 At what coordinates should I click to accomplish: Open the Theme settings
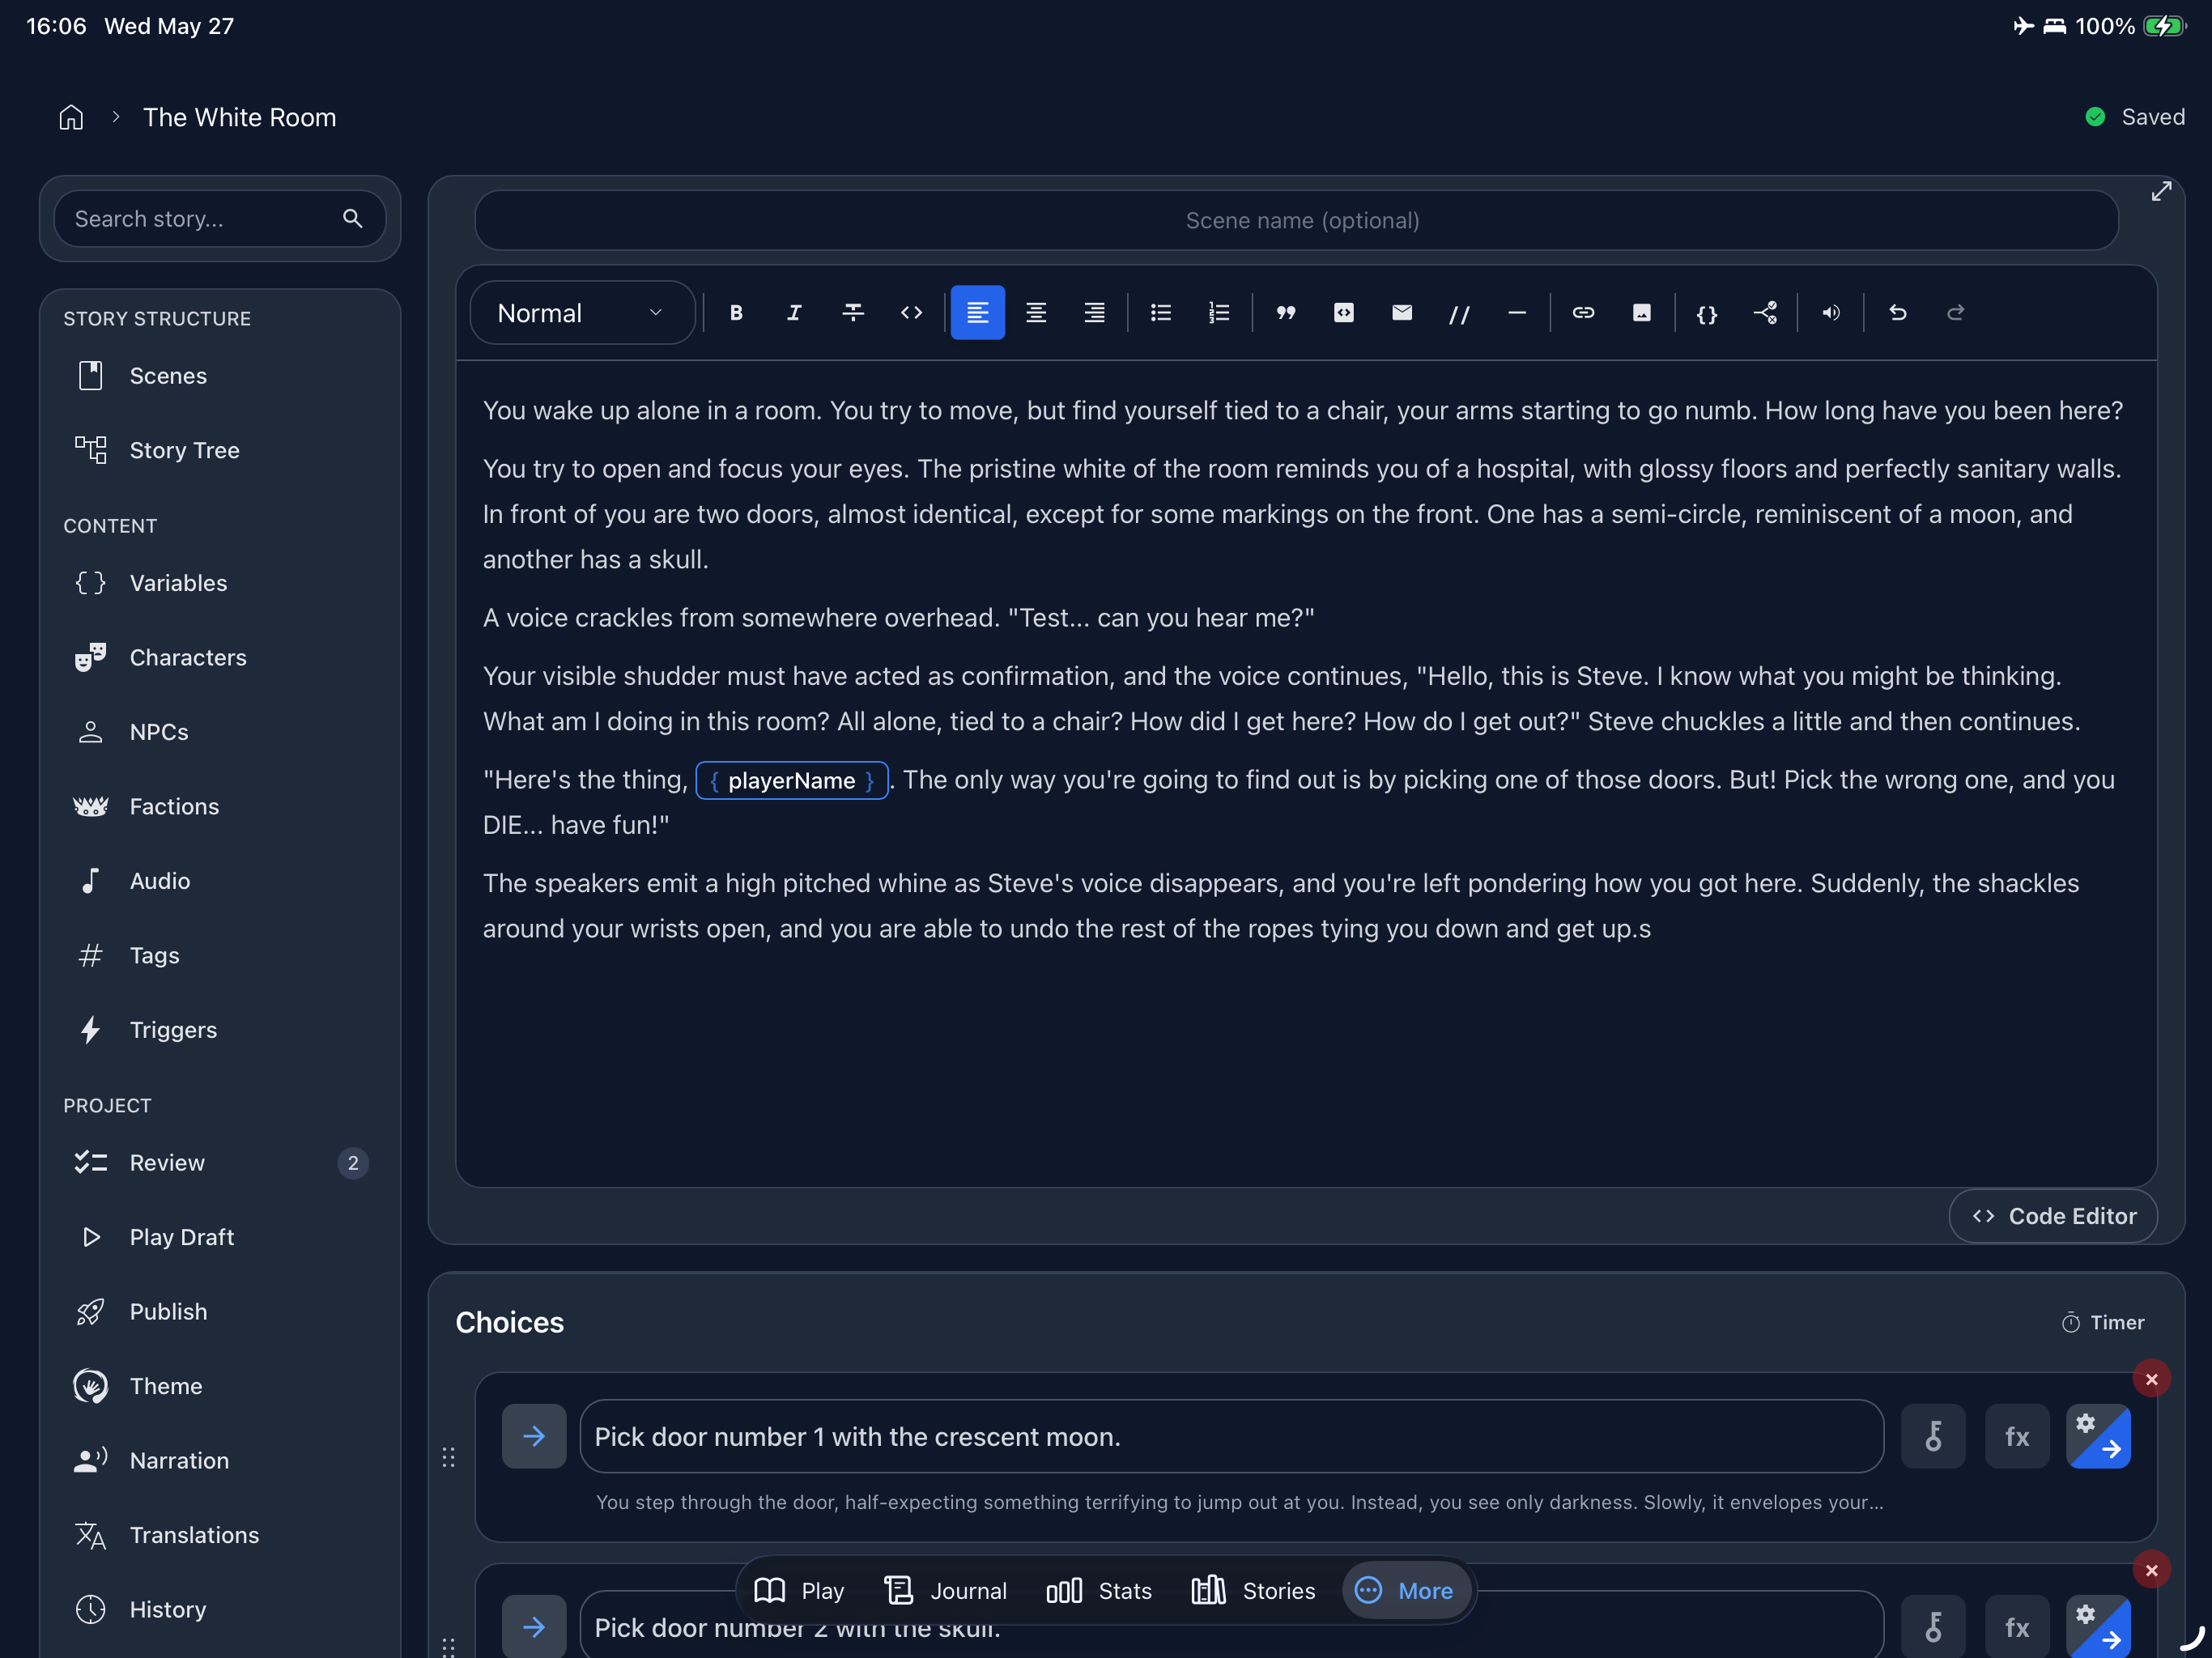220,1386
